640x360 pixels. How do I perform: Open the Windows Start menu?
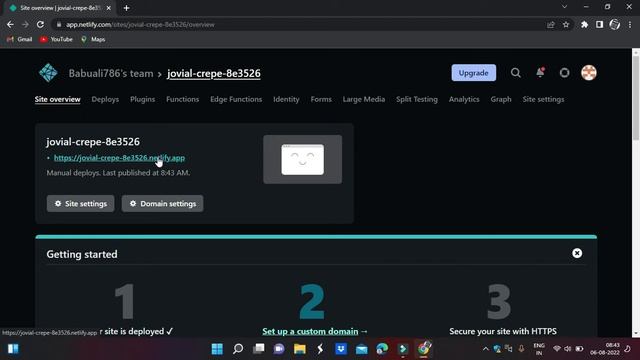pos(217,349)
